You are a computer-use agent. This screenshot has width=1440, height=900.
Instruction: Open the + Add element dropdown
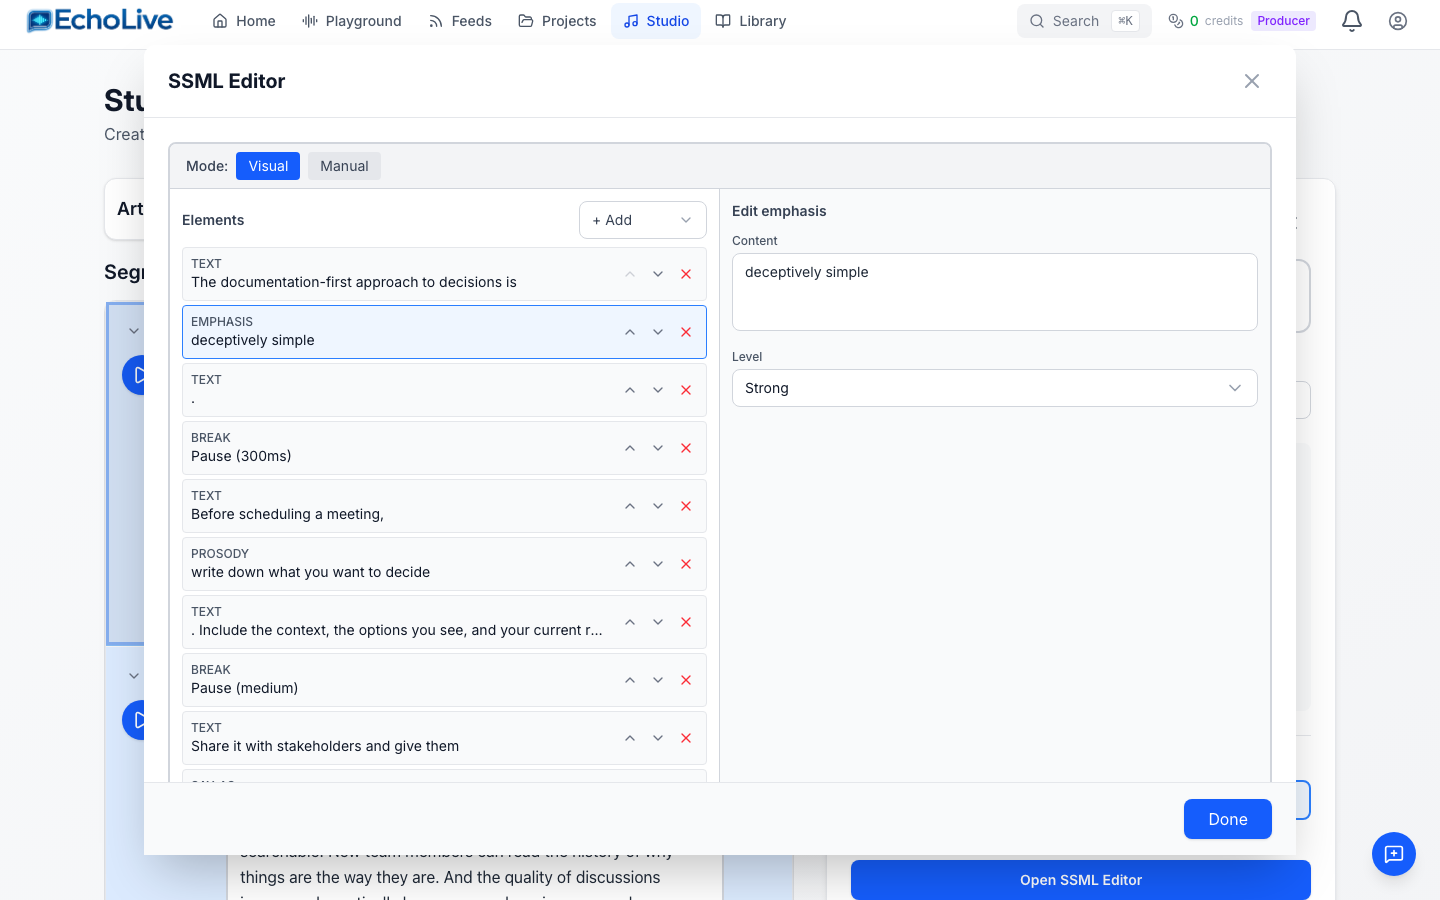(x=642, y=220)
